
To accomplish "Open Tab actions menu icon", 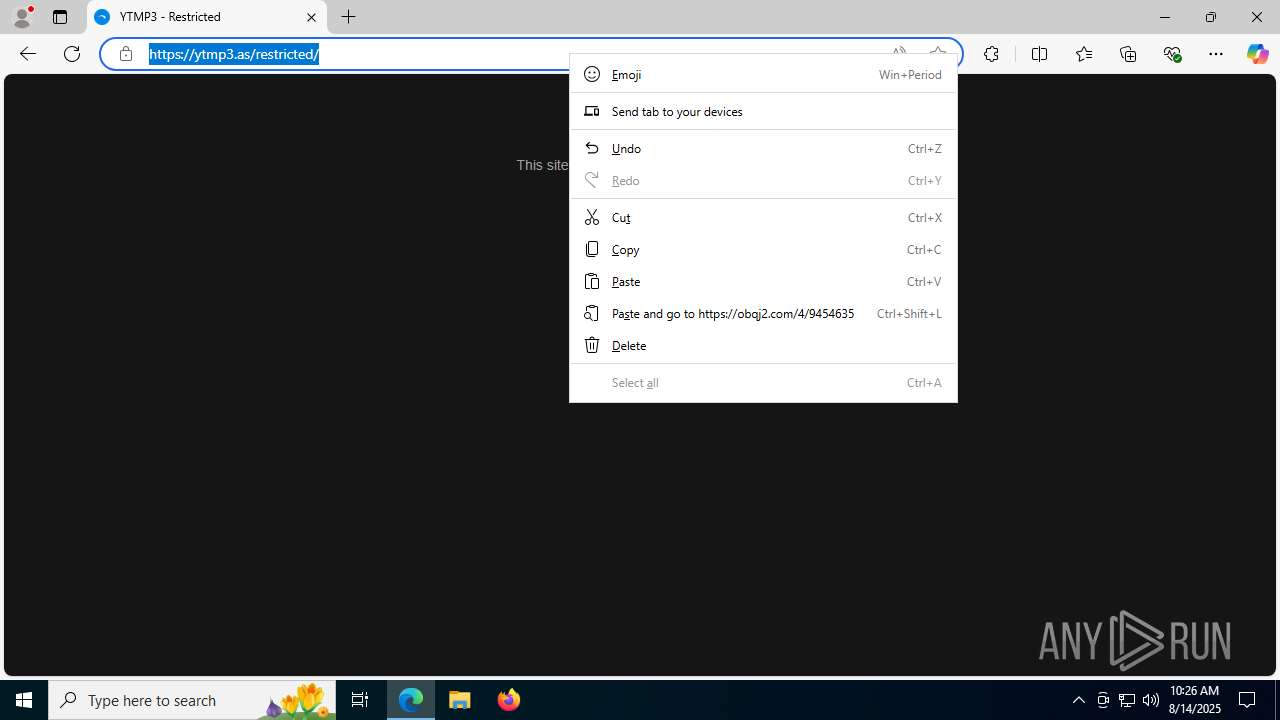I will [x=60, y=17].
